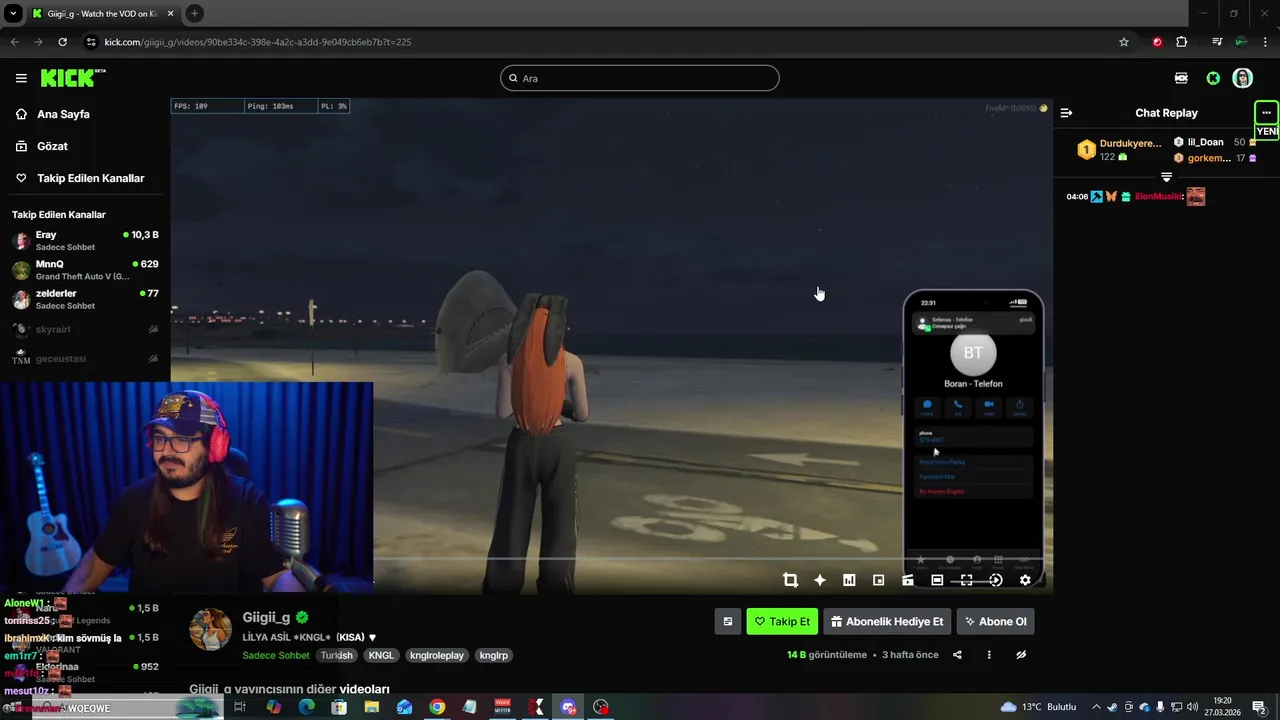Open Chrome media control icon
1280x720 pixels.
coord(1217,42)
